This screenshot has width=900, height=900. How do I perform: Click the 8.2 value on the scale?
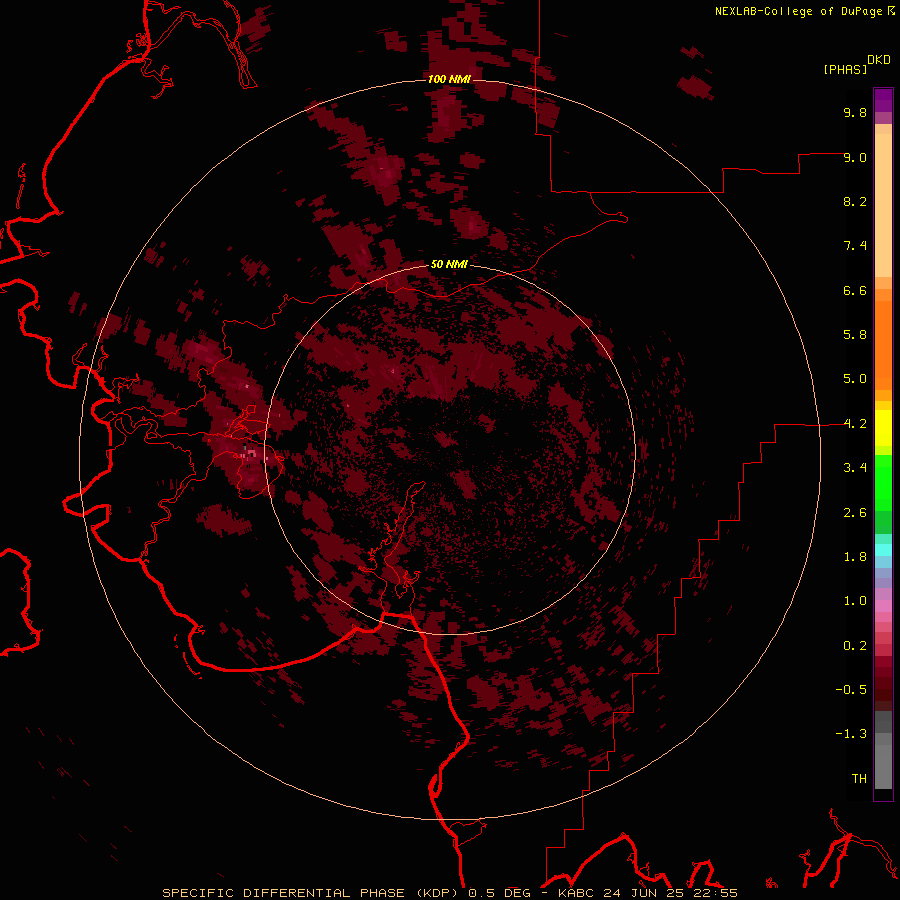click(855, 201)
